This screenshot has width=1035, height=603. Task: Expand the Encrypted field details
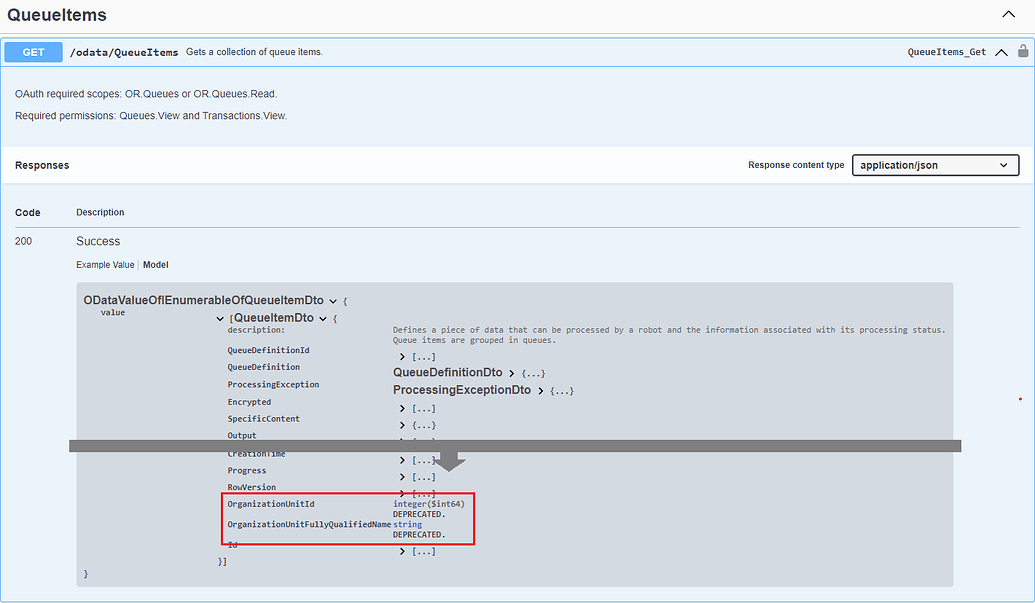coord(401,407)
